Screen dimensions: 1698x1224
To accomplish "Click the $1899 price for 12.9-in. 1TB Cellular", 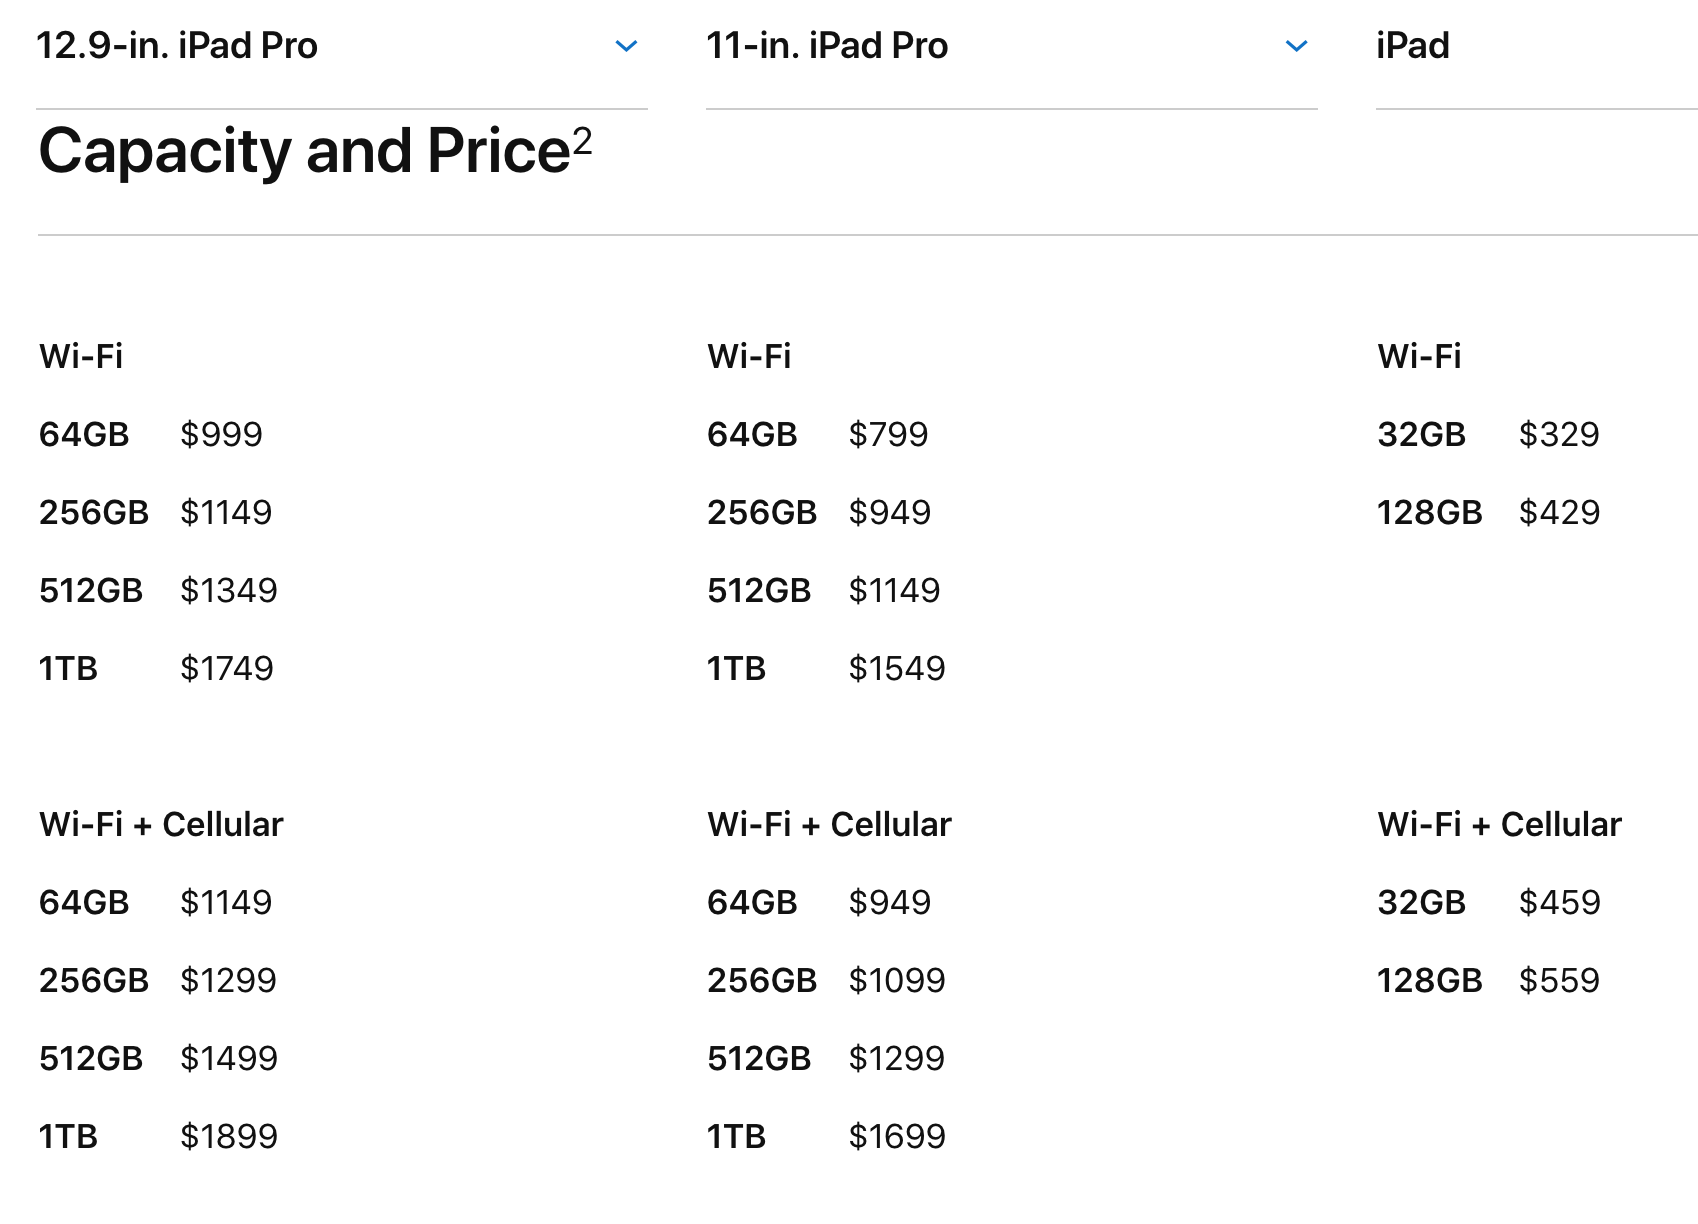I will [x=228, y=1136].
